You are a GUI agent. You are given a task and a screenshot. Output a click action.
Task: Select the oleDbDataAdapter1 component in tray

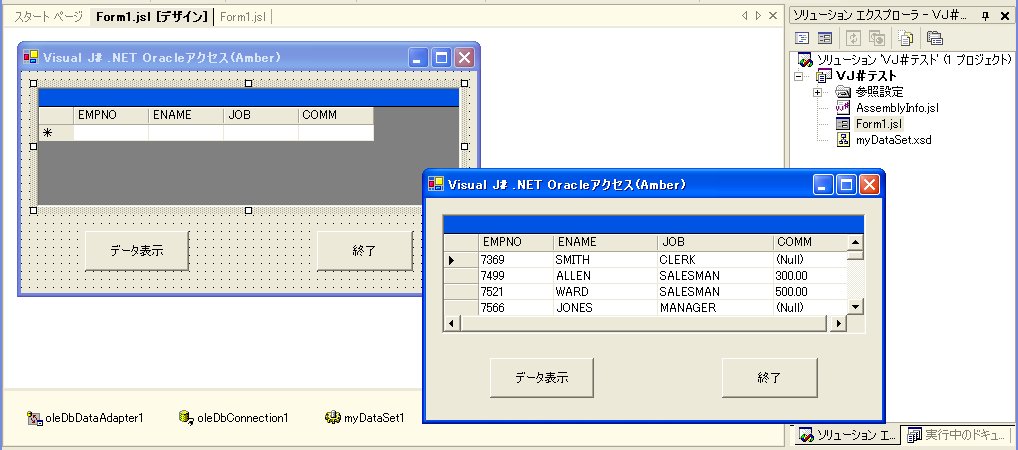tap(85, 418)
